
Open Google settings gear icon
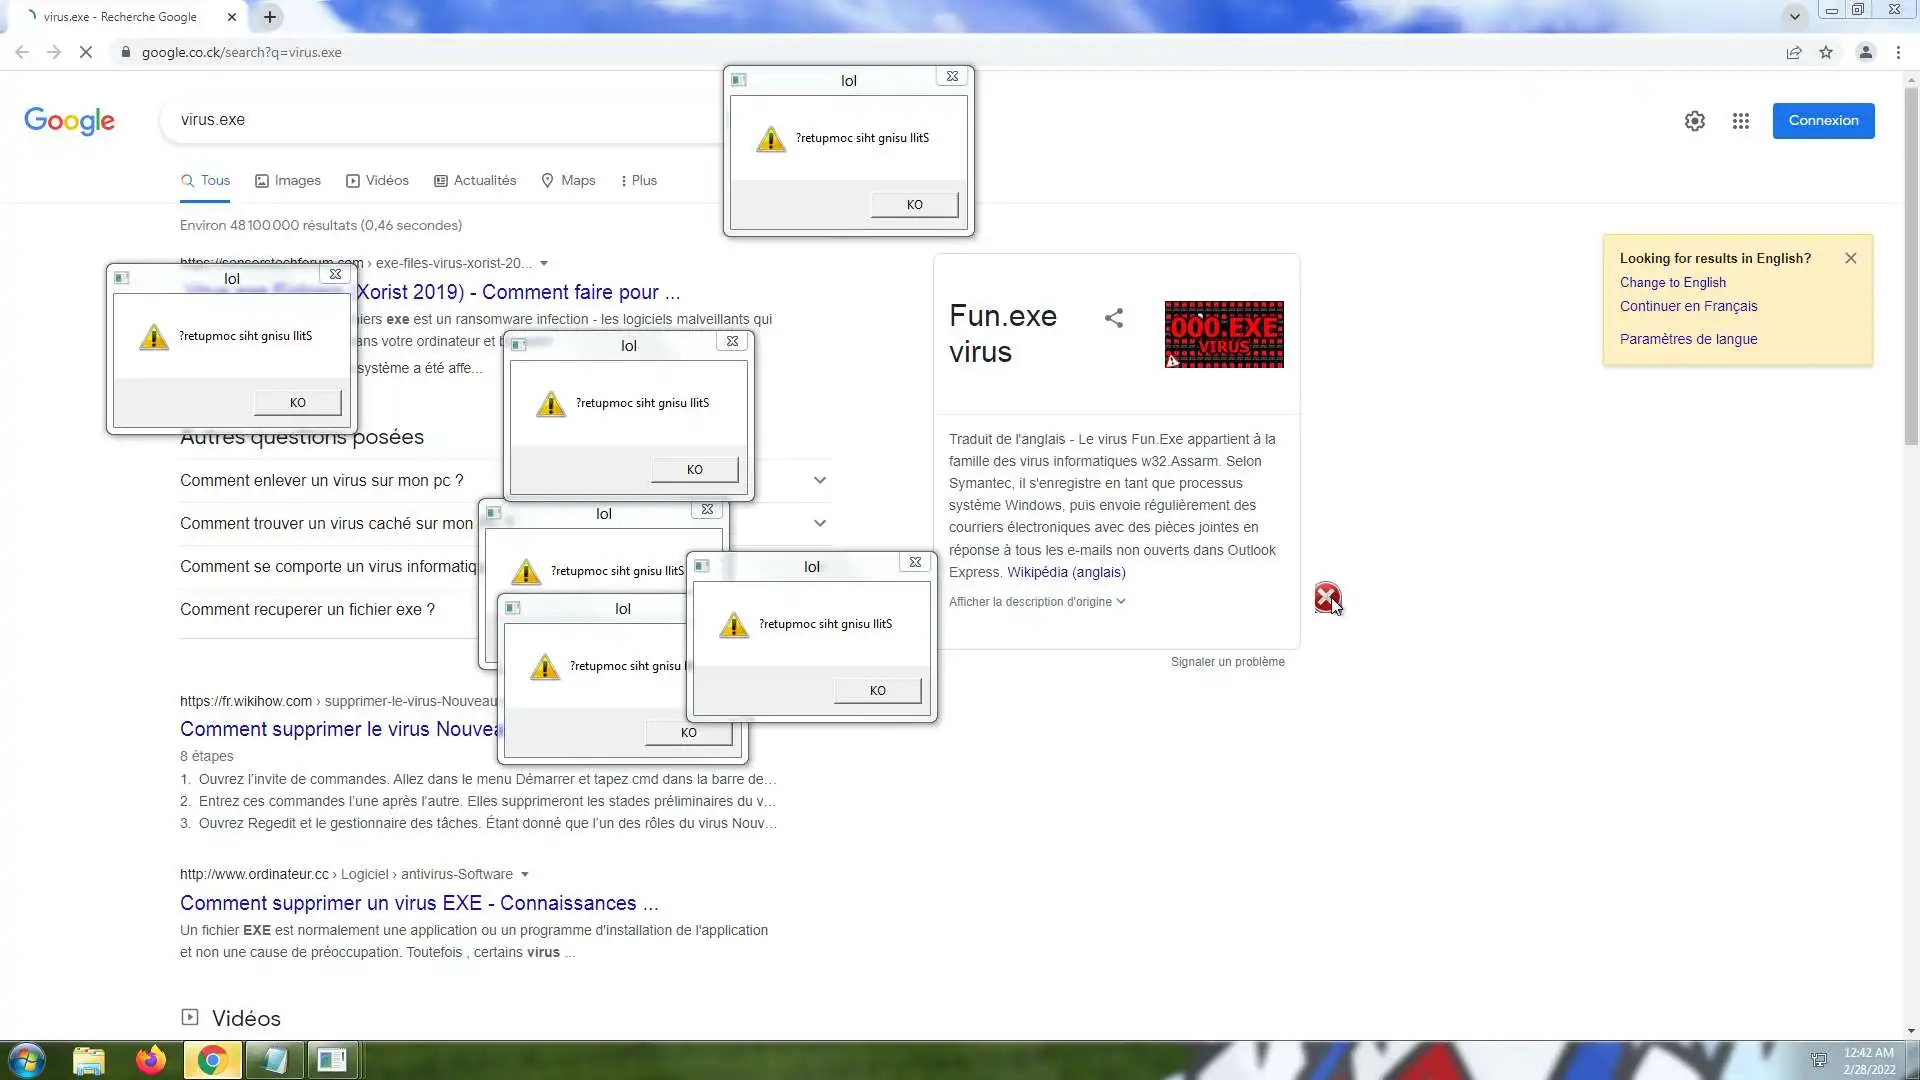click(x=1694, y=121)
